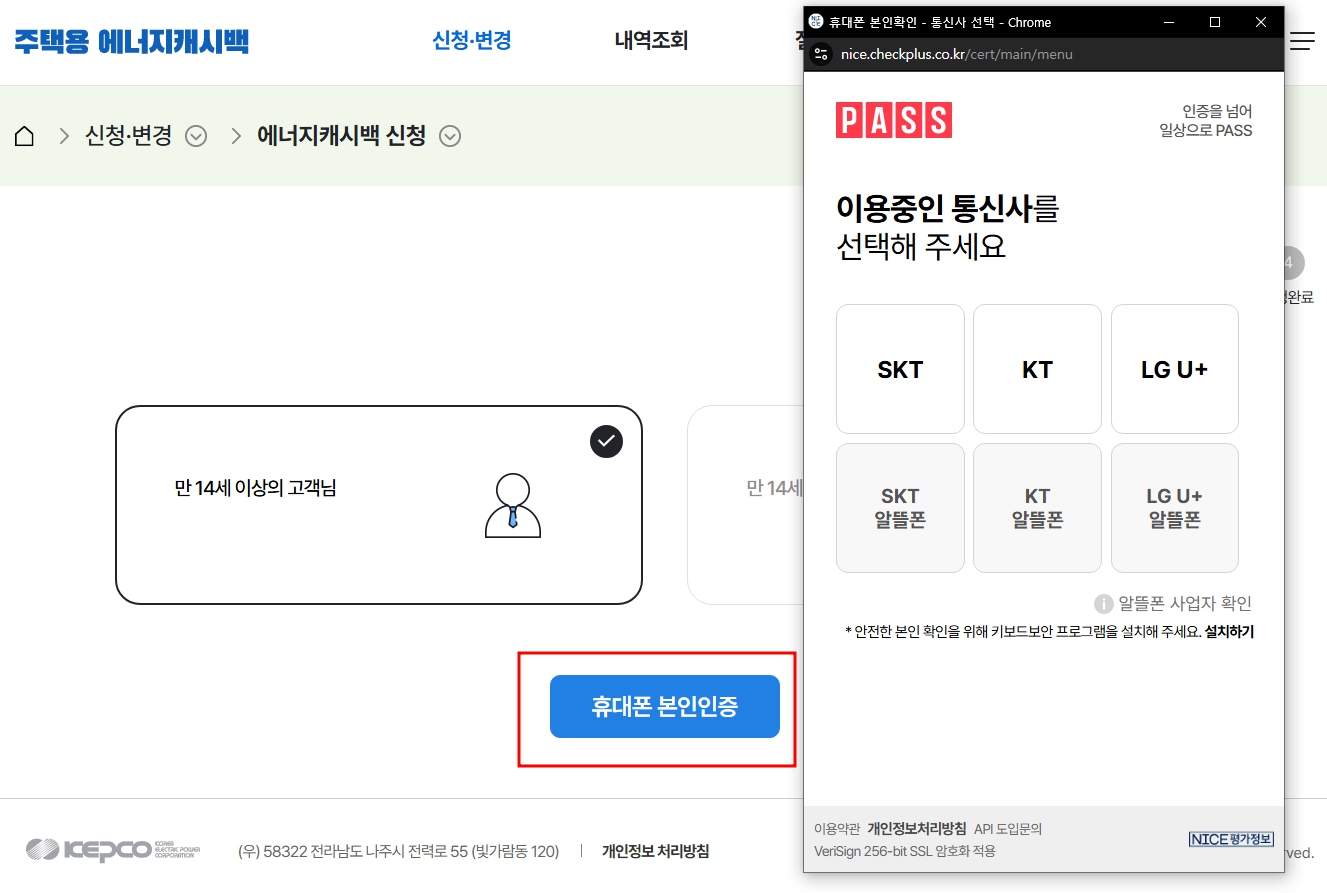This screenshot has height=893, width=1327.
Task: Select the partially hidden 만 14세 미만 card
Action: point(746,505)
